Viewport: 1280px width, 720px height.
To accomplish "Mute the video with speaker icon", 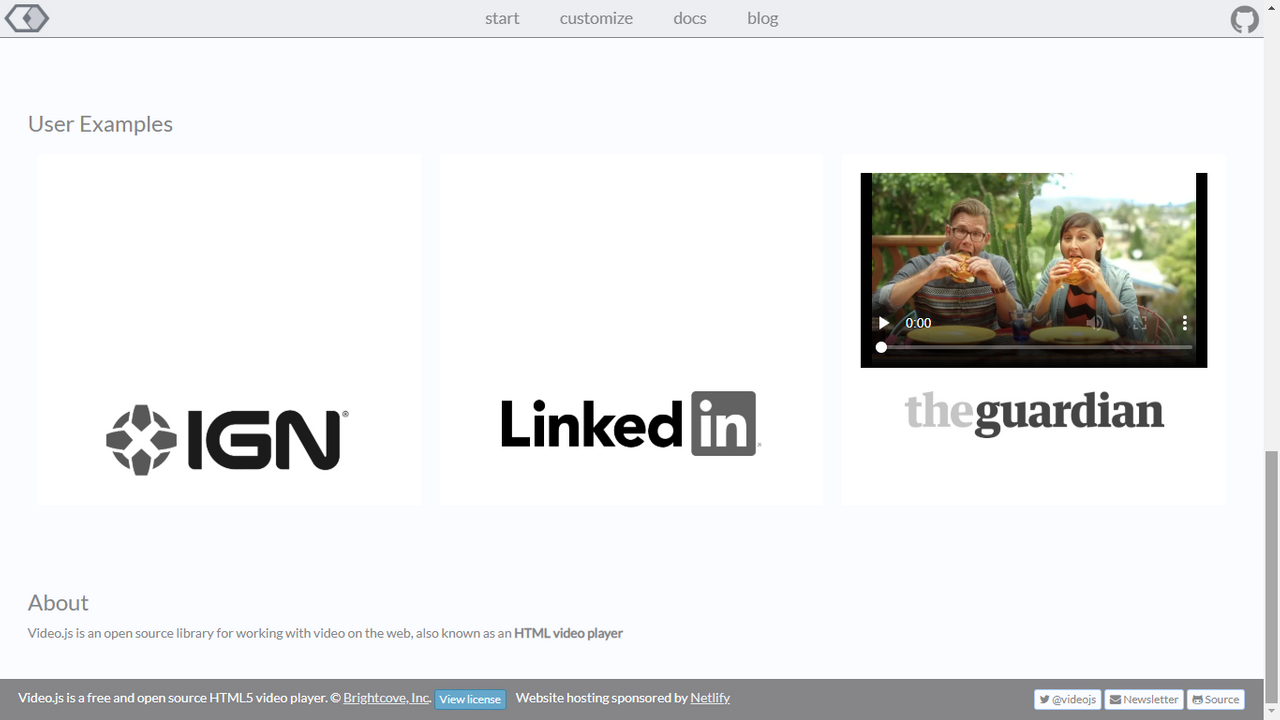I will pyautogui.click(x=1095, y=323).
